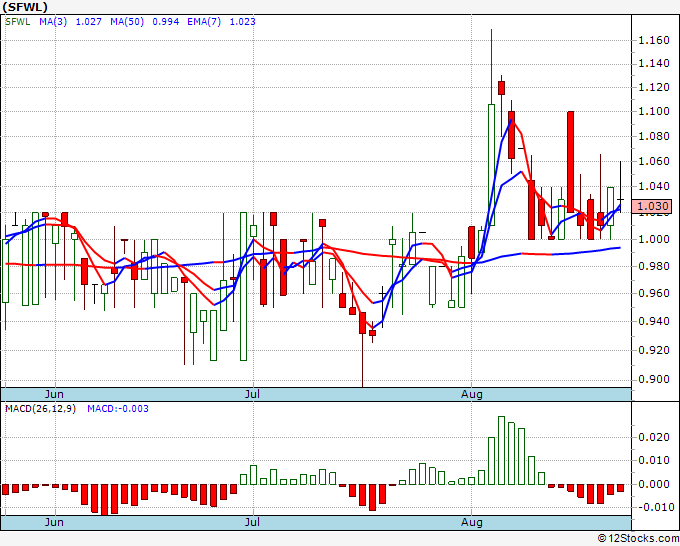Select the MA(3) value 1.027
Viewport: 680px width, 546px height.
(88, 22)
